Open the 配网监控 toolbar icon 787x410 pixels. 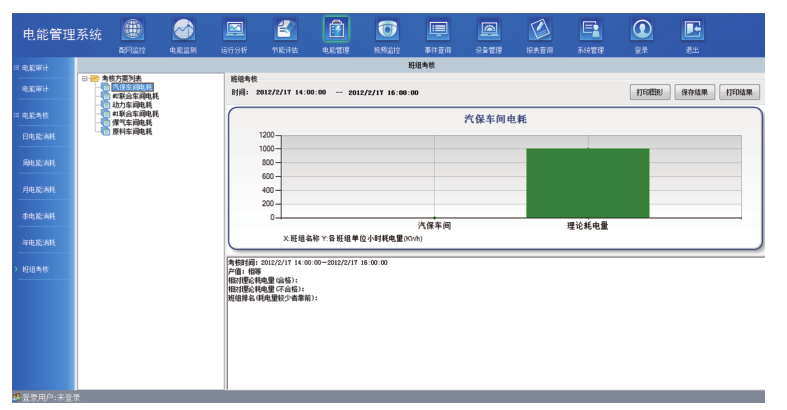pyautogui.click(x=132, y=31)
